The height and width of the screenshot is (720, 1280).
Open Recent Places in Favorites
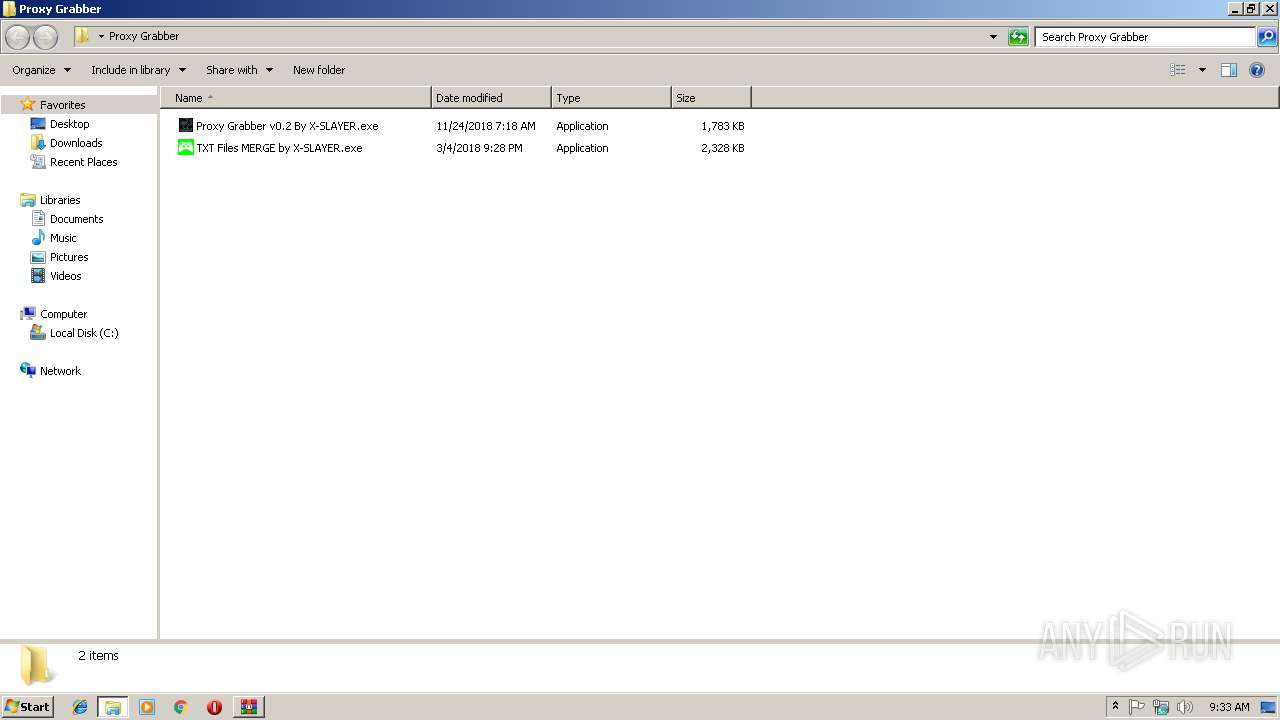[x=83, y=162]
